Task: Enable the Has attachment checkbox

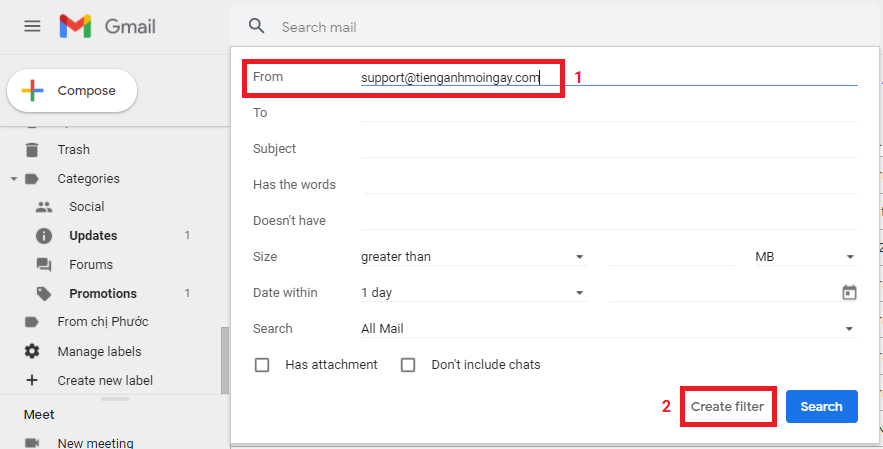Action: click(262, 365)
